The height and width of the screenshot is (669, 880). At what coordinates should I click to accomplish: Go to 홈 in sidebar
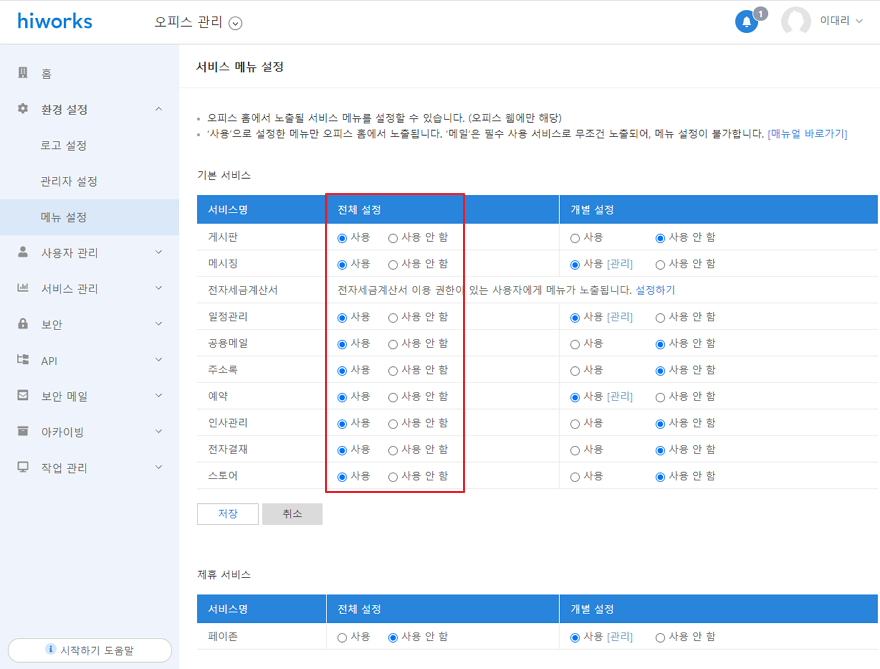pyautogui.click(x=46, y=74)
